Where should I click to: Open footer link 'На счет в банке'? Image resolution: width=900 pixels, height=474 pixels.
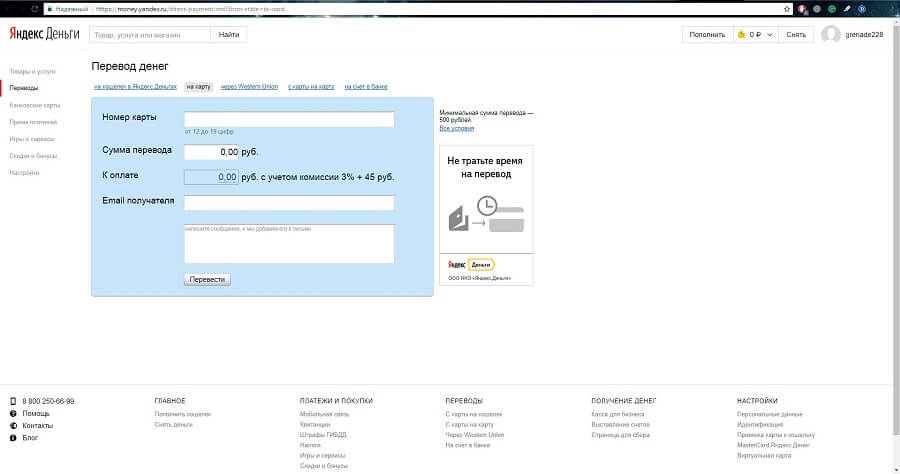pos(468,445)
